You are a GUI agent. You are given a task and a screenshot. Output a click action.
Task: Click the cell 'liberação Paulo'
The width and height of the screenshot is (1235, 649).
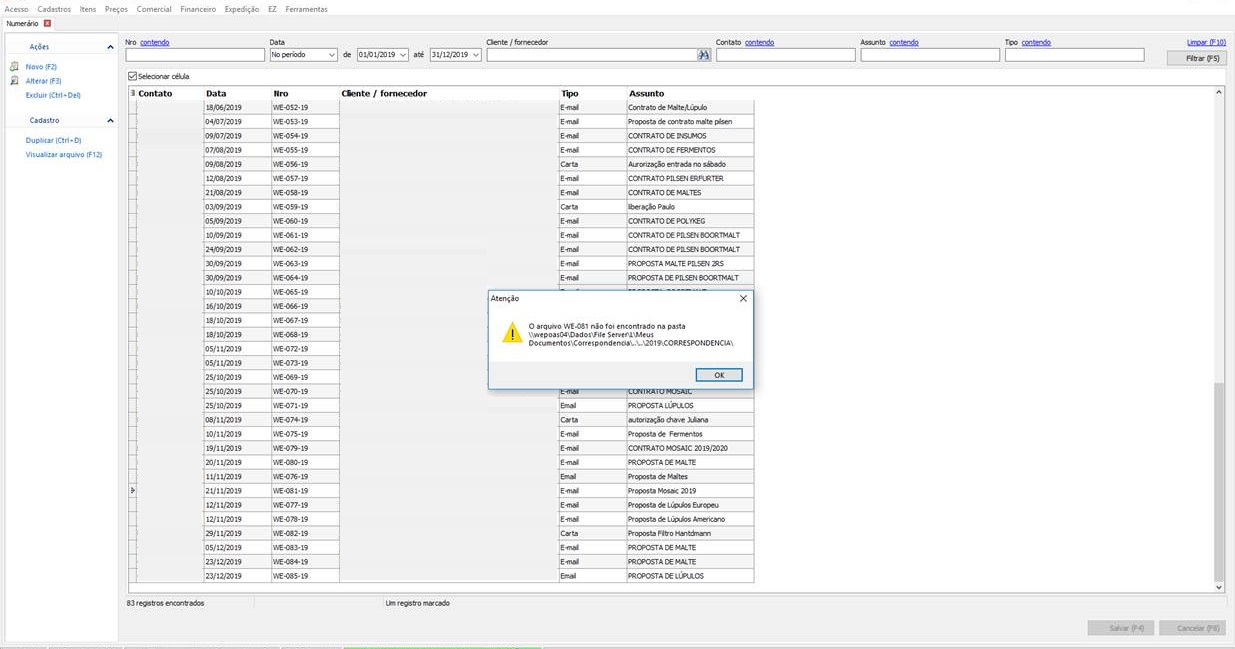click(689, 207)
